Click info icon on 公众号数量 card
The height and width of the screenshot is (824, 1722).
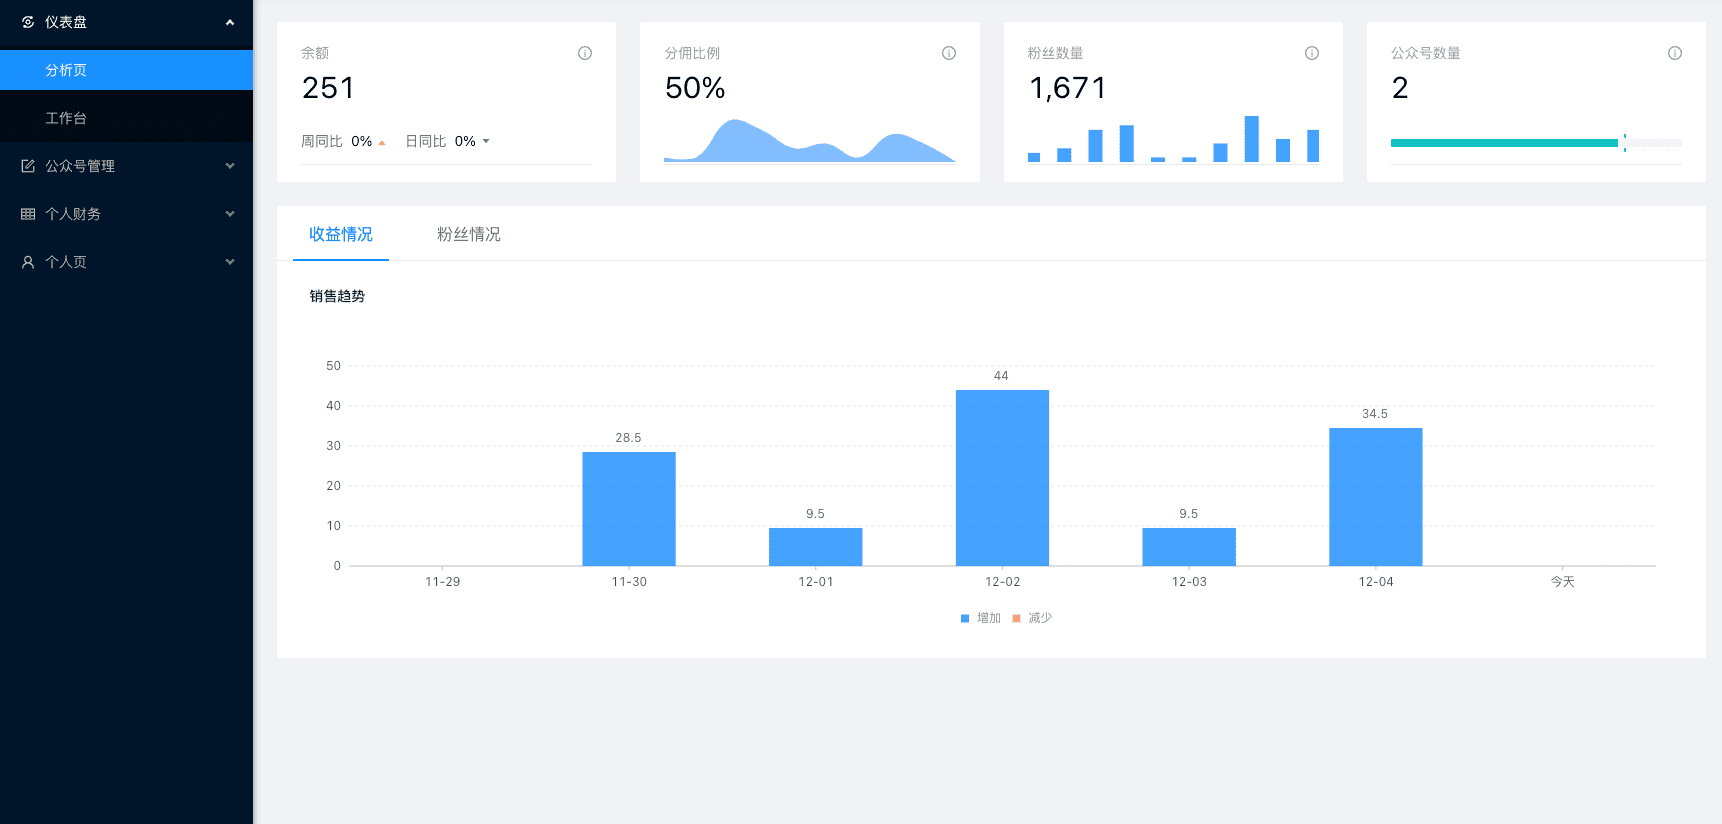1675,53
